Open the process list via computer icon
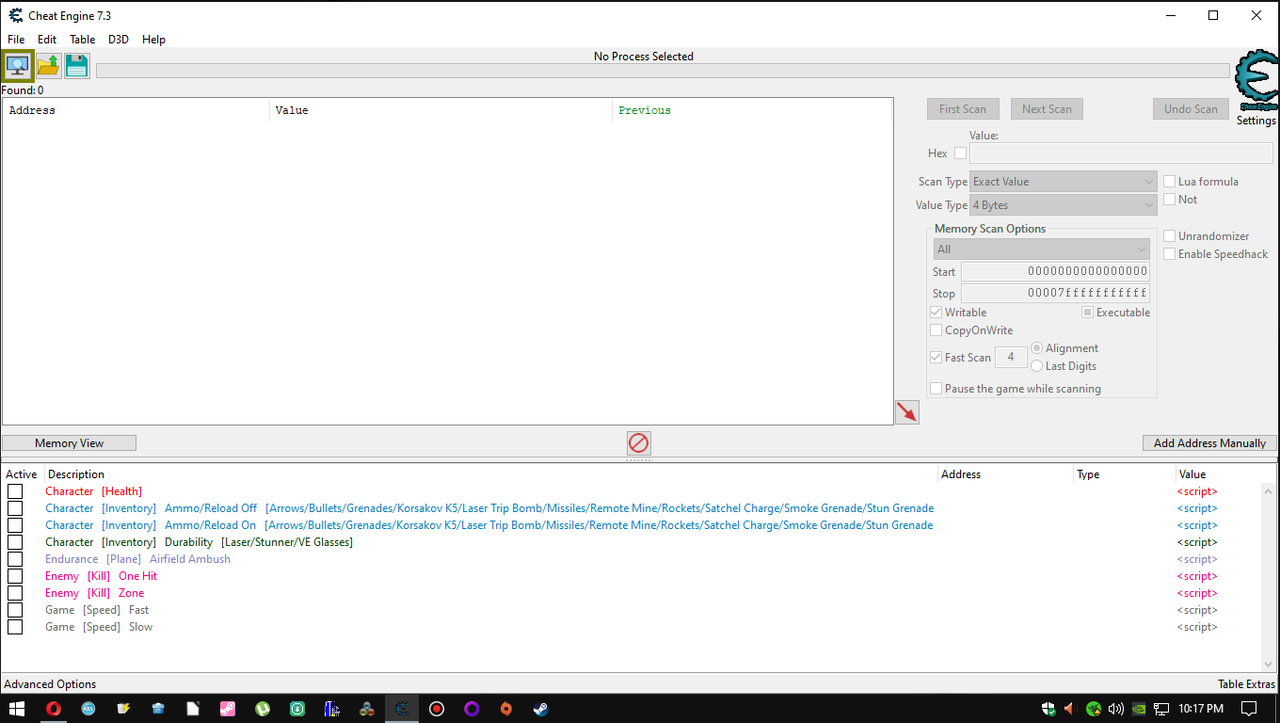Viewport: 1280px width, 723px height. click(18, 66)
